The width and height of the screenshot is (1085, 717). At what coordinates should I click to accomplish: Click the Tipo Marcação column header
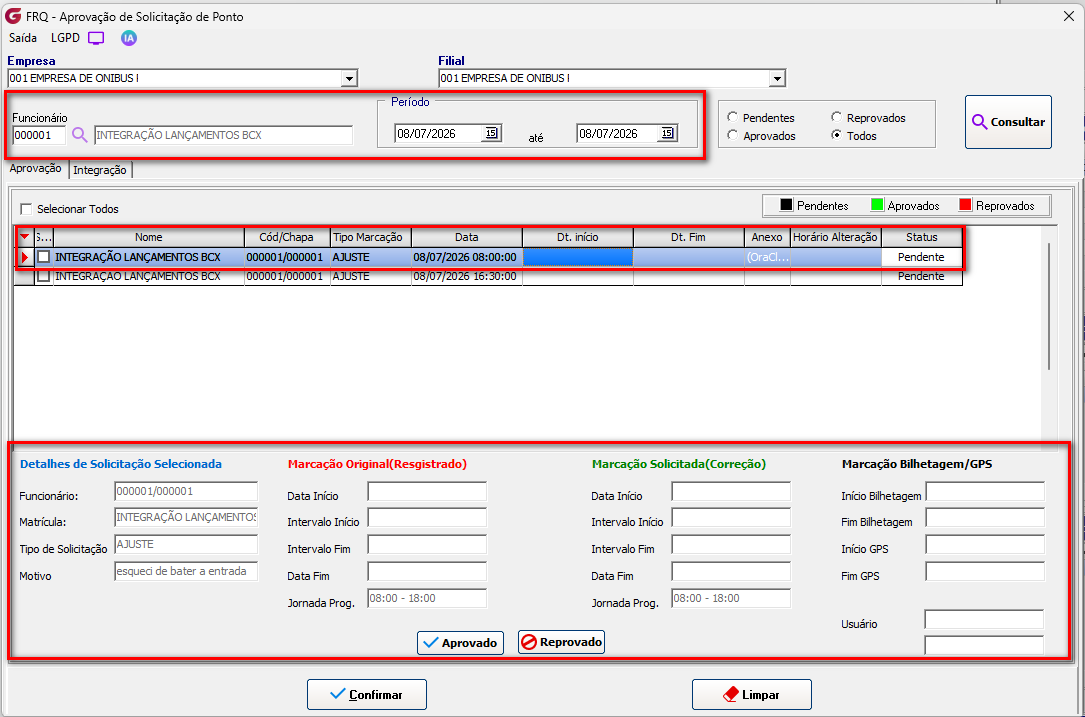coord(371,237)
